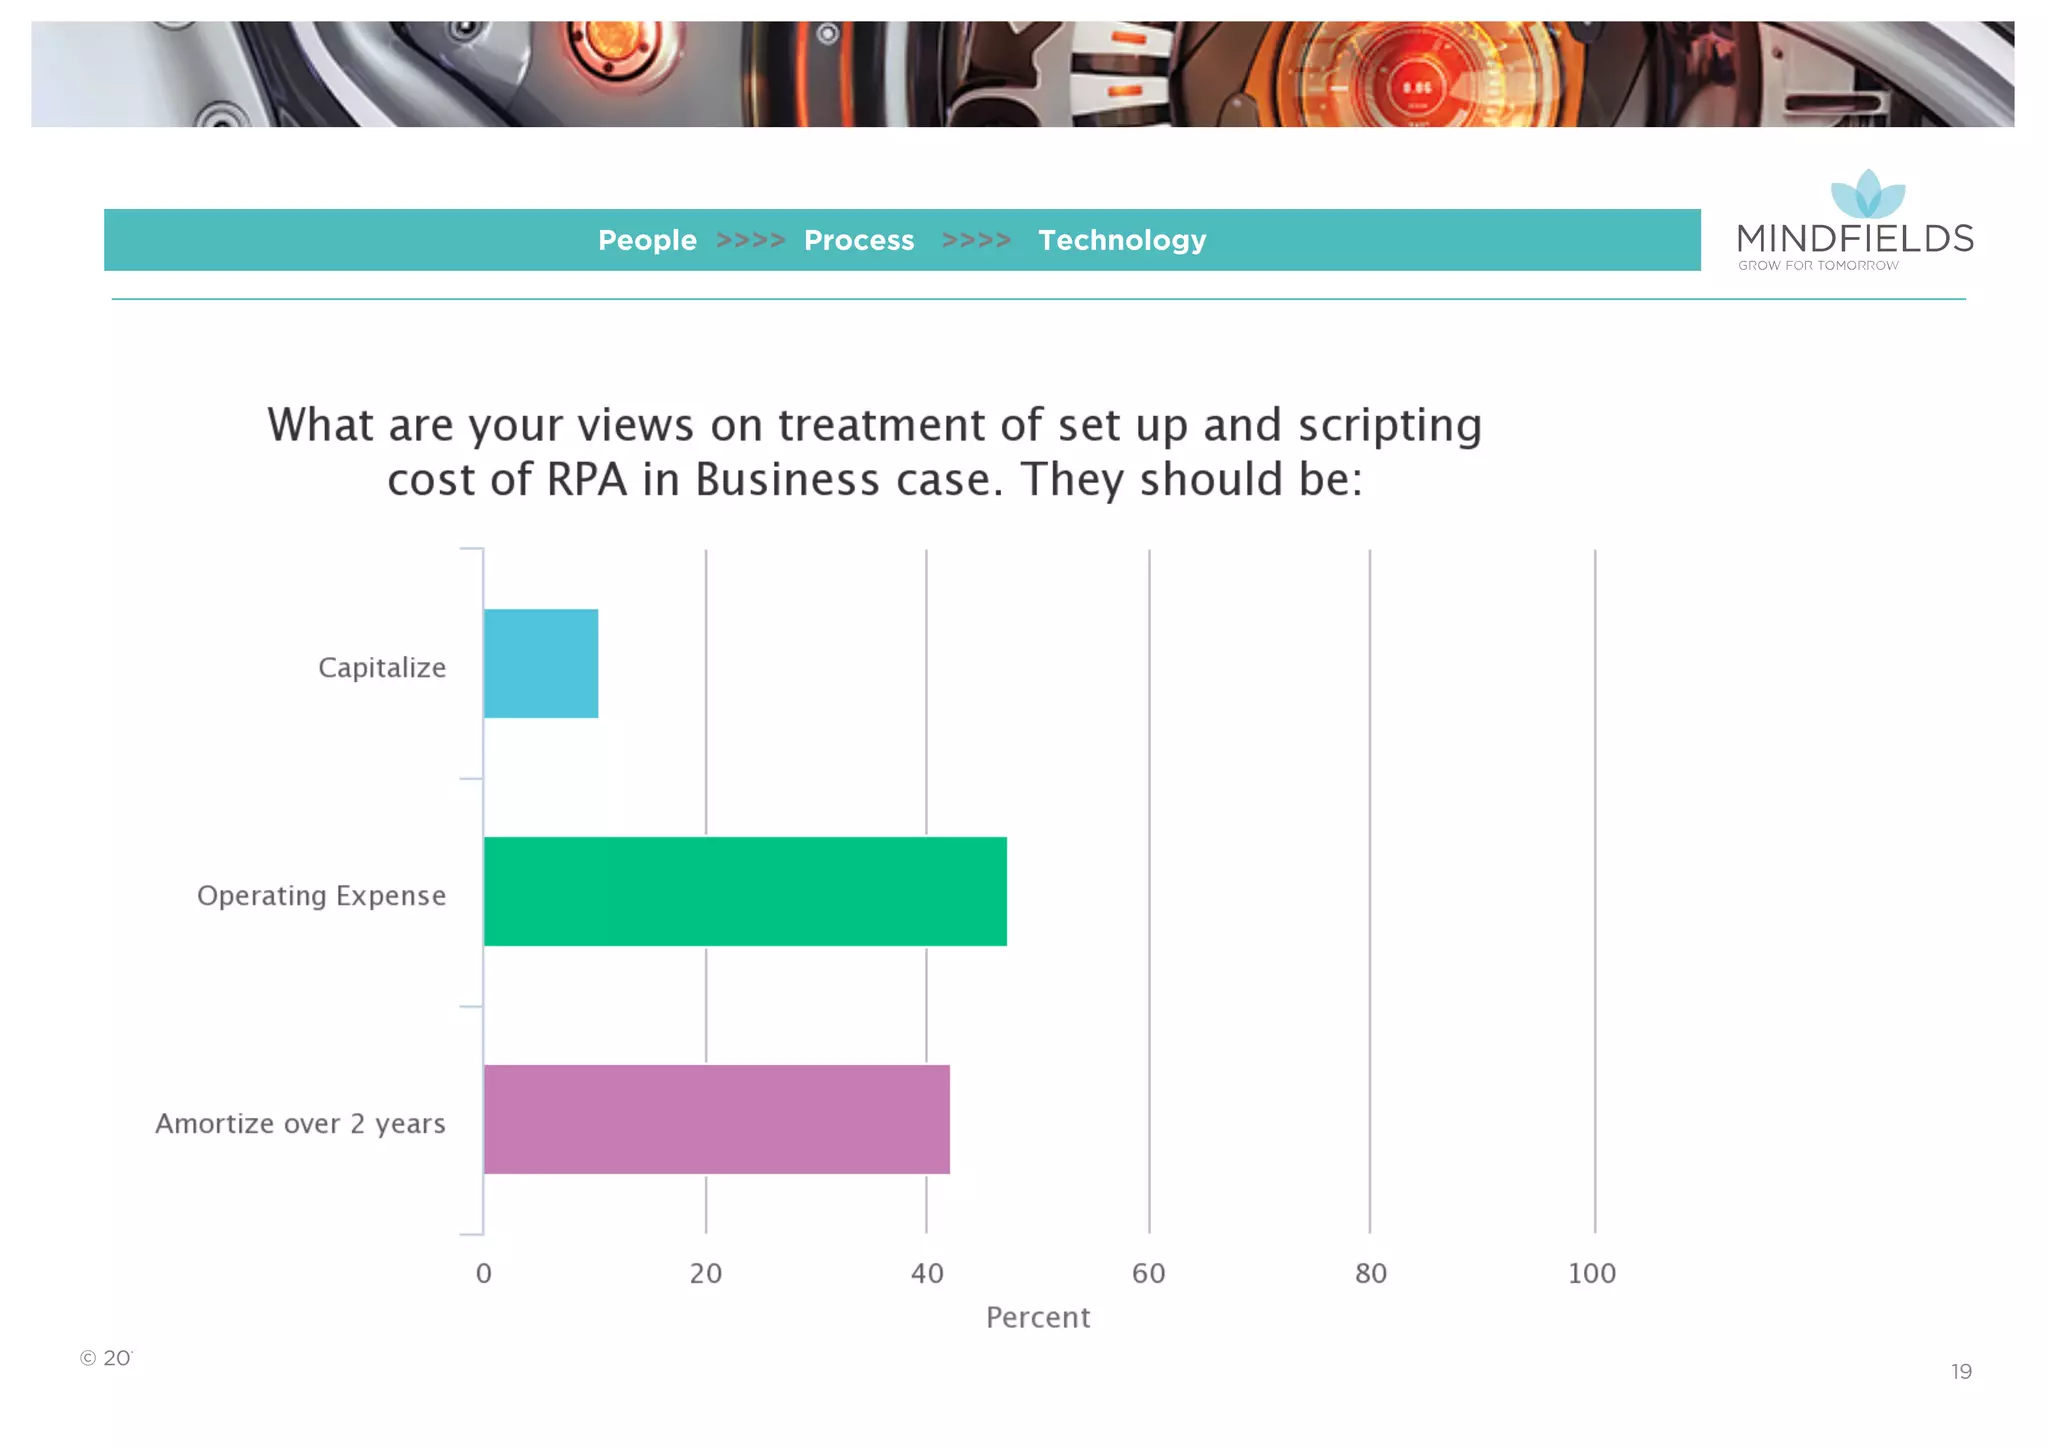Click the blue Capitalize bar
2048x1448 pixels.
[541, 664]
